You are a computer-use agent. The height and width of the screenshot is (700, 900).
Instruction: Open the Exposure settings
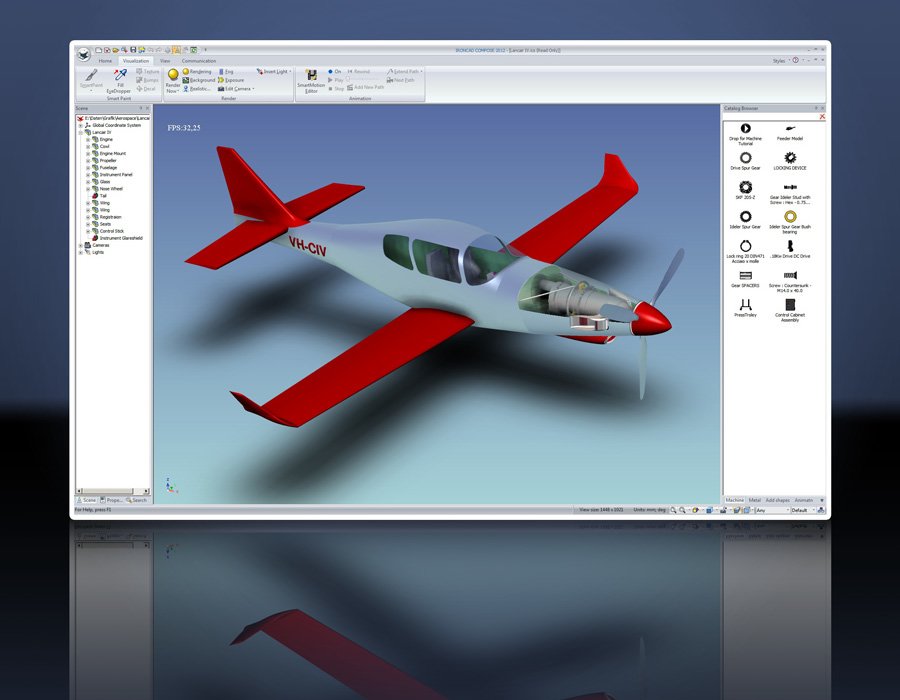pos(231,80)
